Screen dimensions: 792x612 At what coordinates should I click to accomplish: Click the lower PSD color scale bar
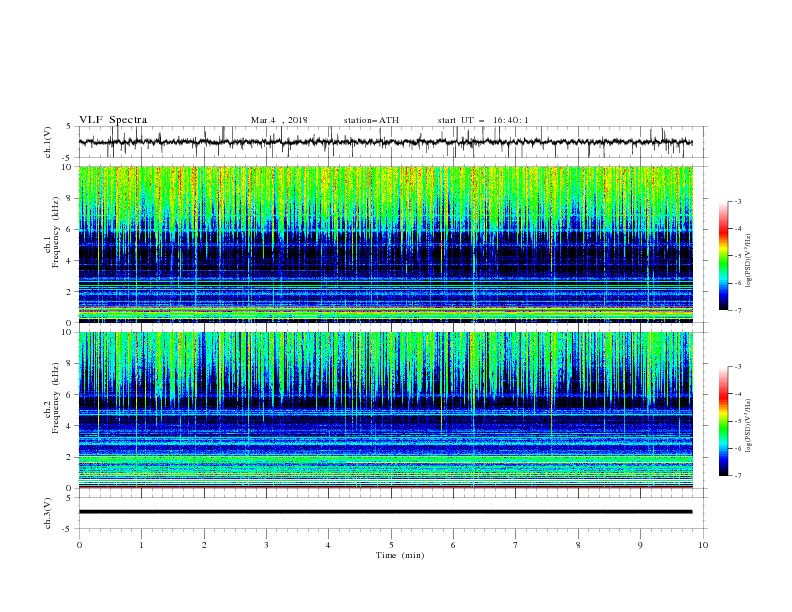tap(723, 421)
